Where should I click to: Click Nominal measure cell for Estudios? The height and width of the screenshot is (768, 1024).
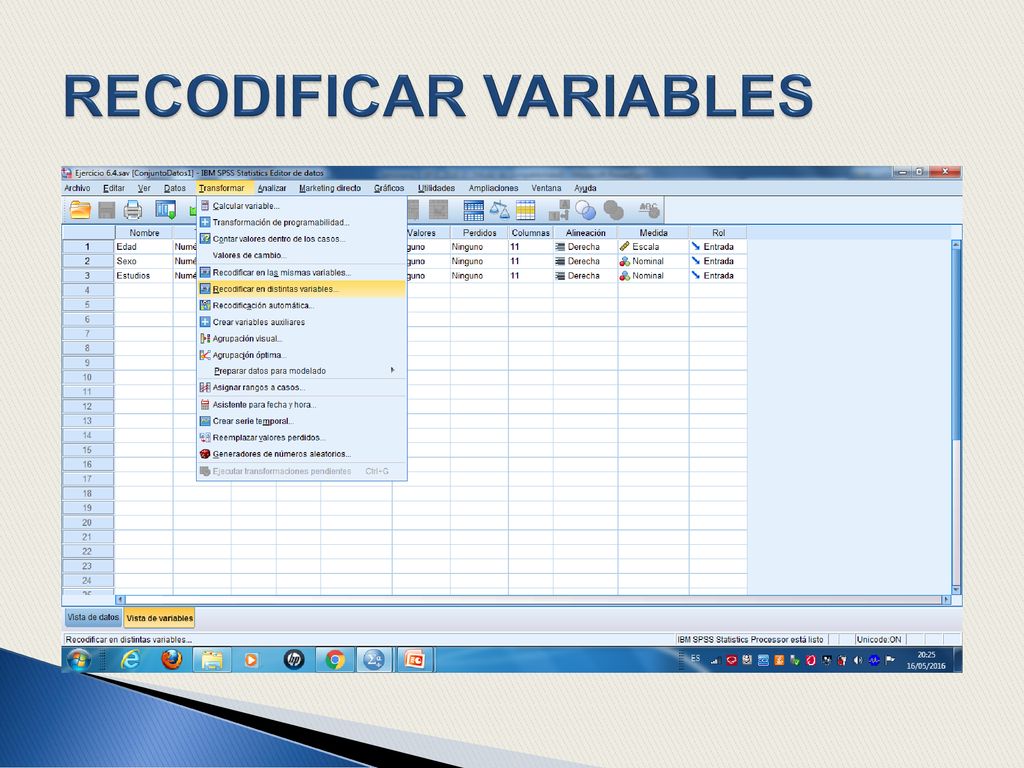coord(653,276)
